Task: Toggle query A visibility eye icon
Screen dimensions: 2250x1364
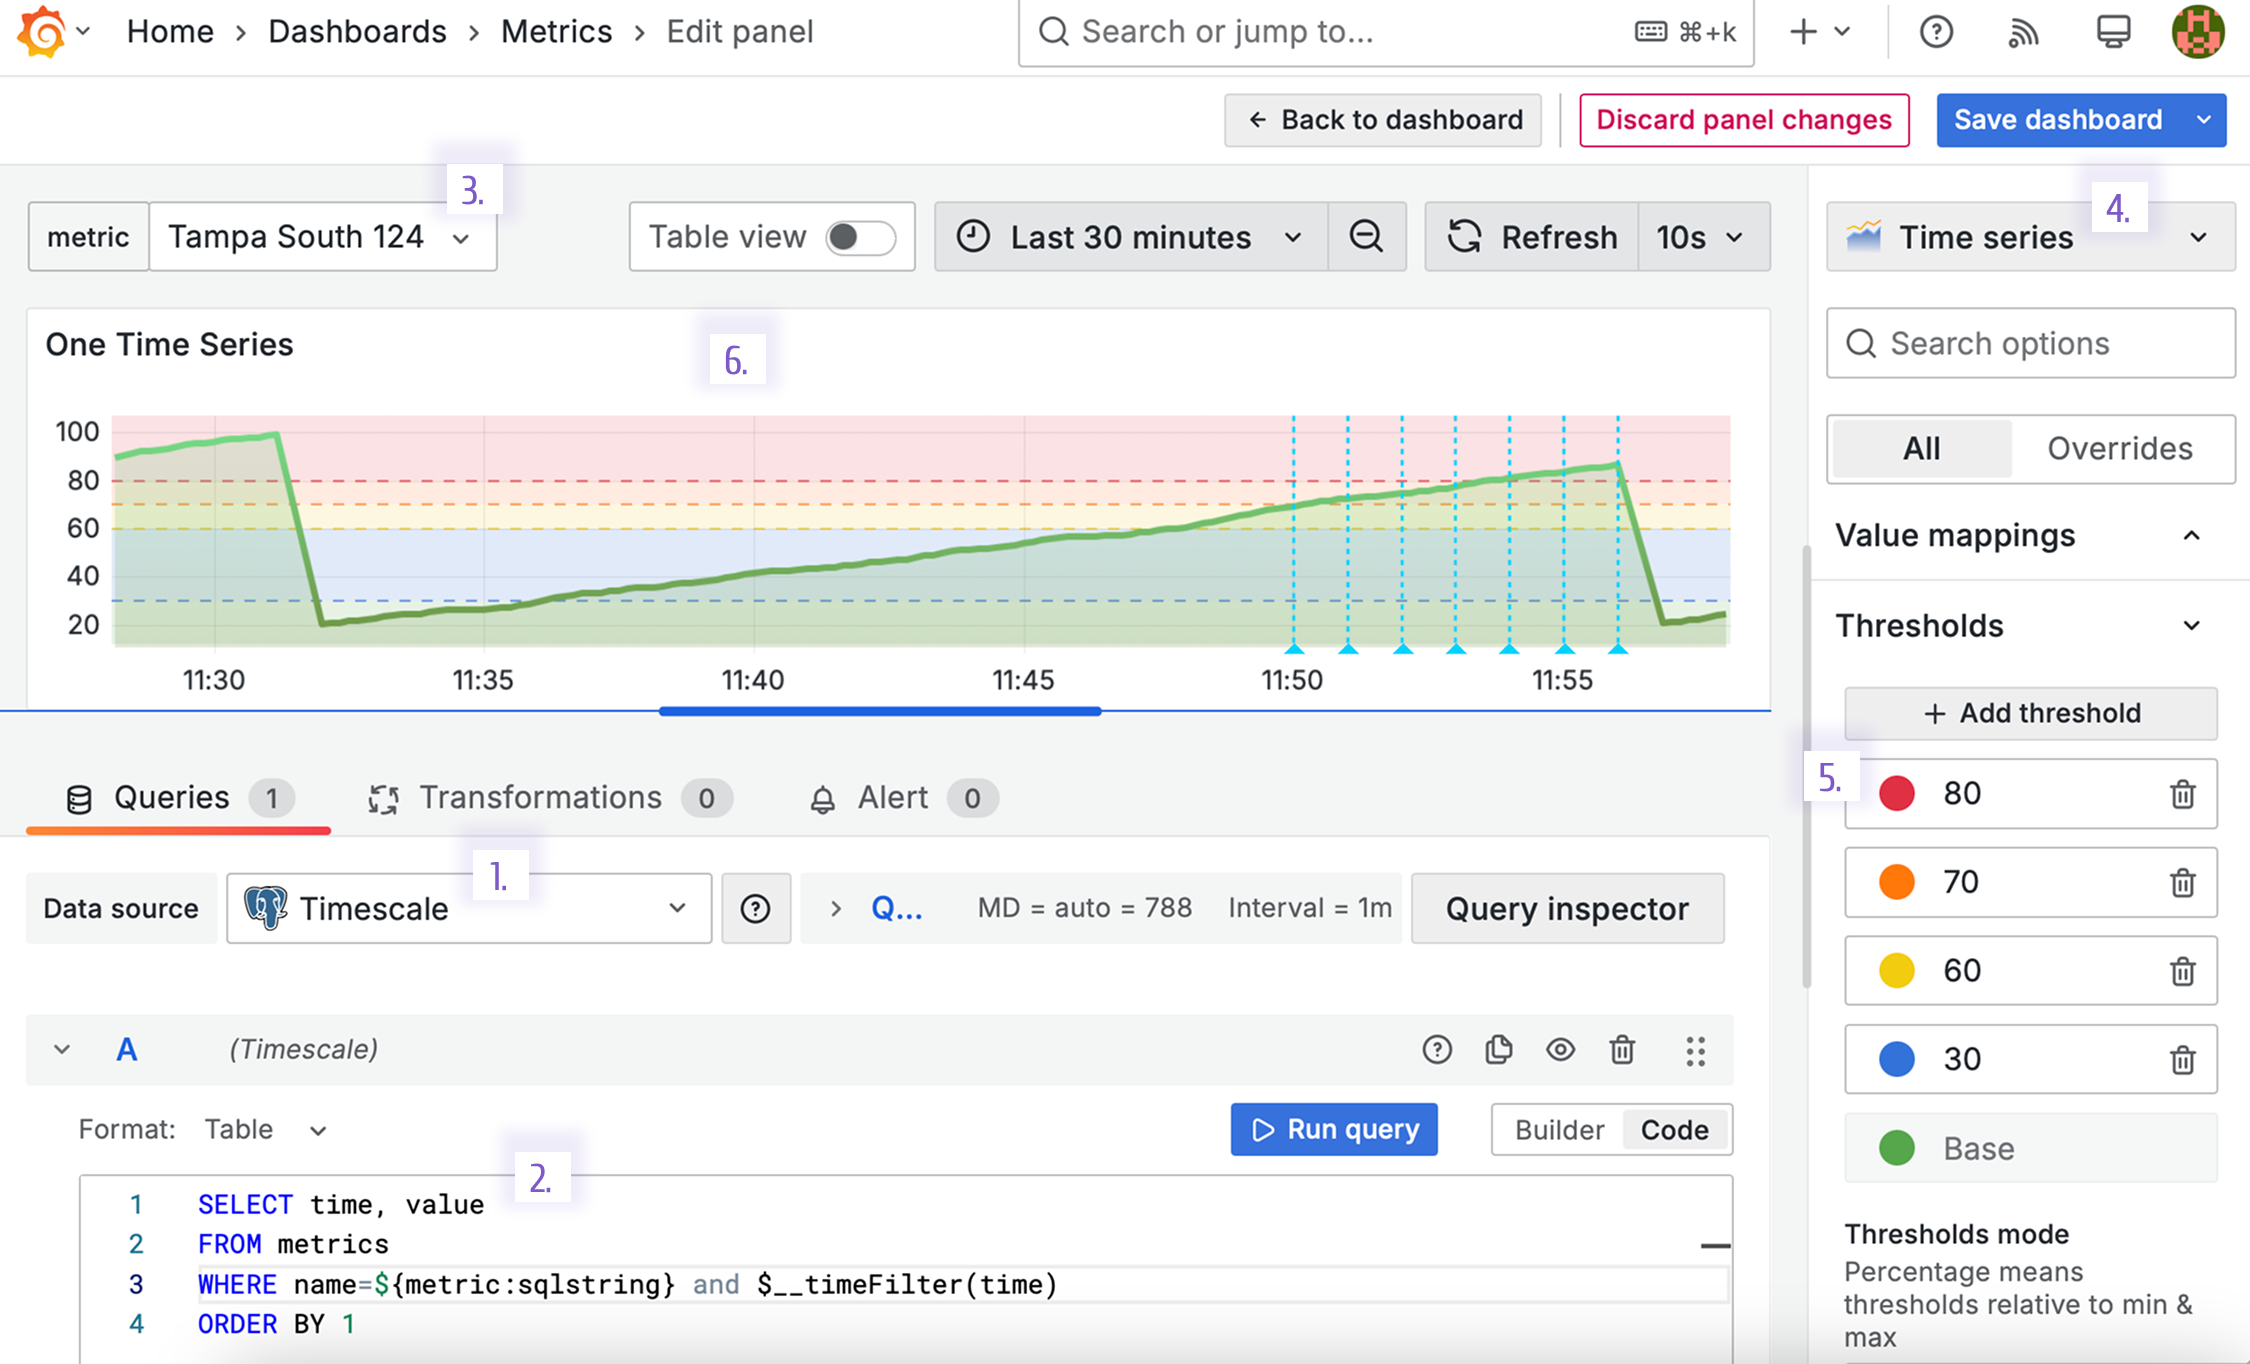Action: coord(1560,1049)
